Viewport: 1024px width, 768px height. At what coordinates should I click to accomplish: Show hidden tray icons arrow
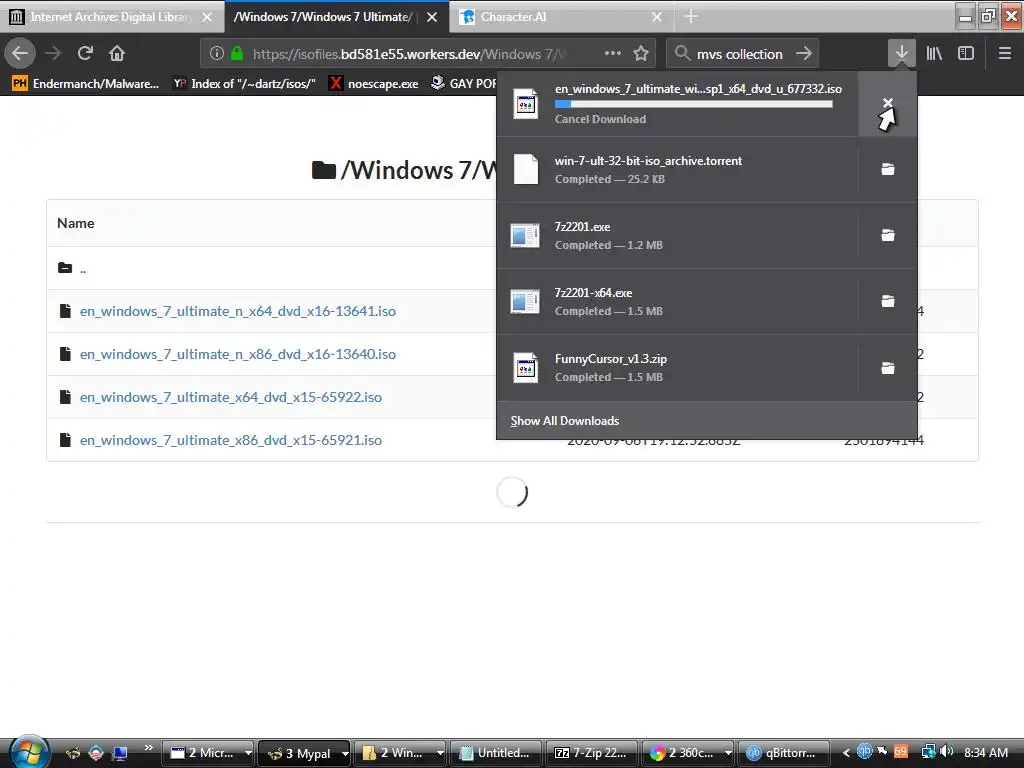846,753
